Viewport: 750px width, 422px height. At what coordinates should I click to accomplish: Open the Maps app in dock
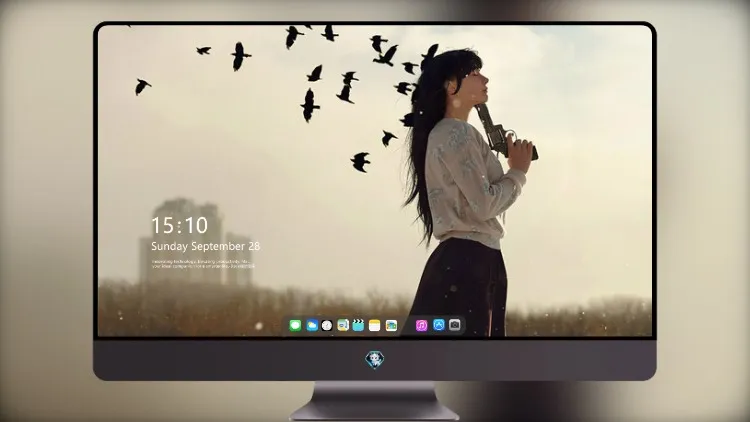coord(343,326)
